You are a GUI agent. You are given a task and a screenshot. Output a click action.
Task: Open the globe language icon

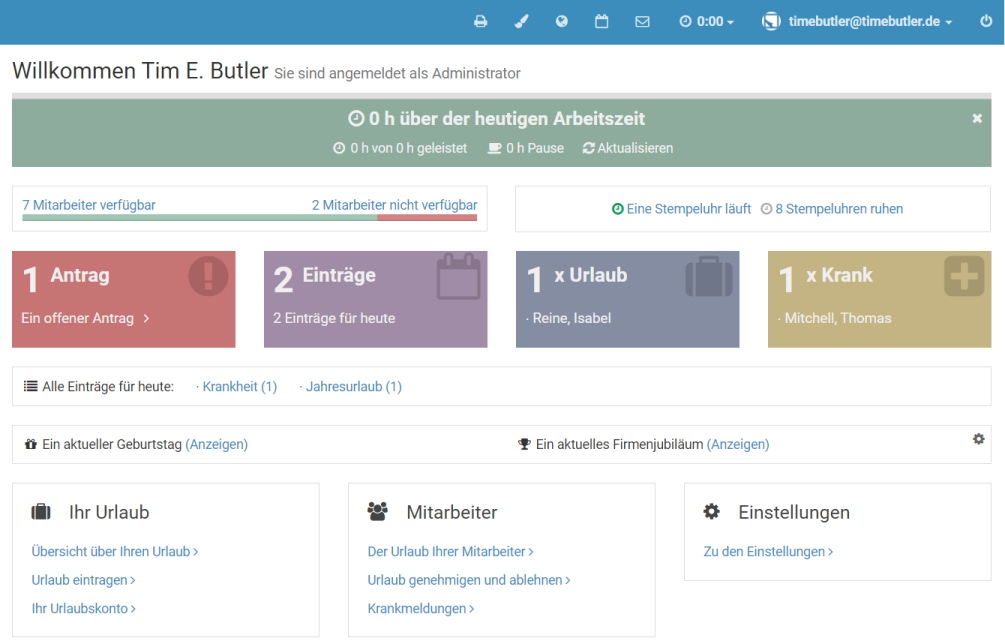pos(562,21)
